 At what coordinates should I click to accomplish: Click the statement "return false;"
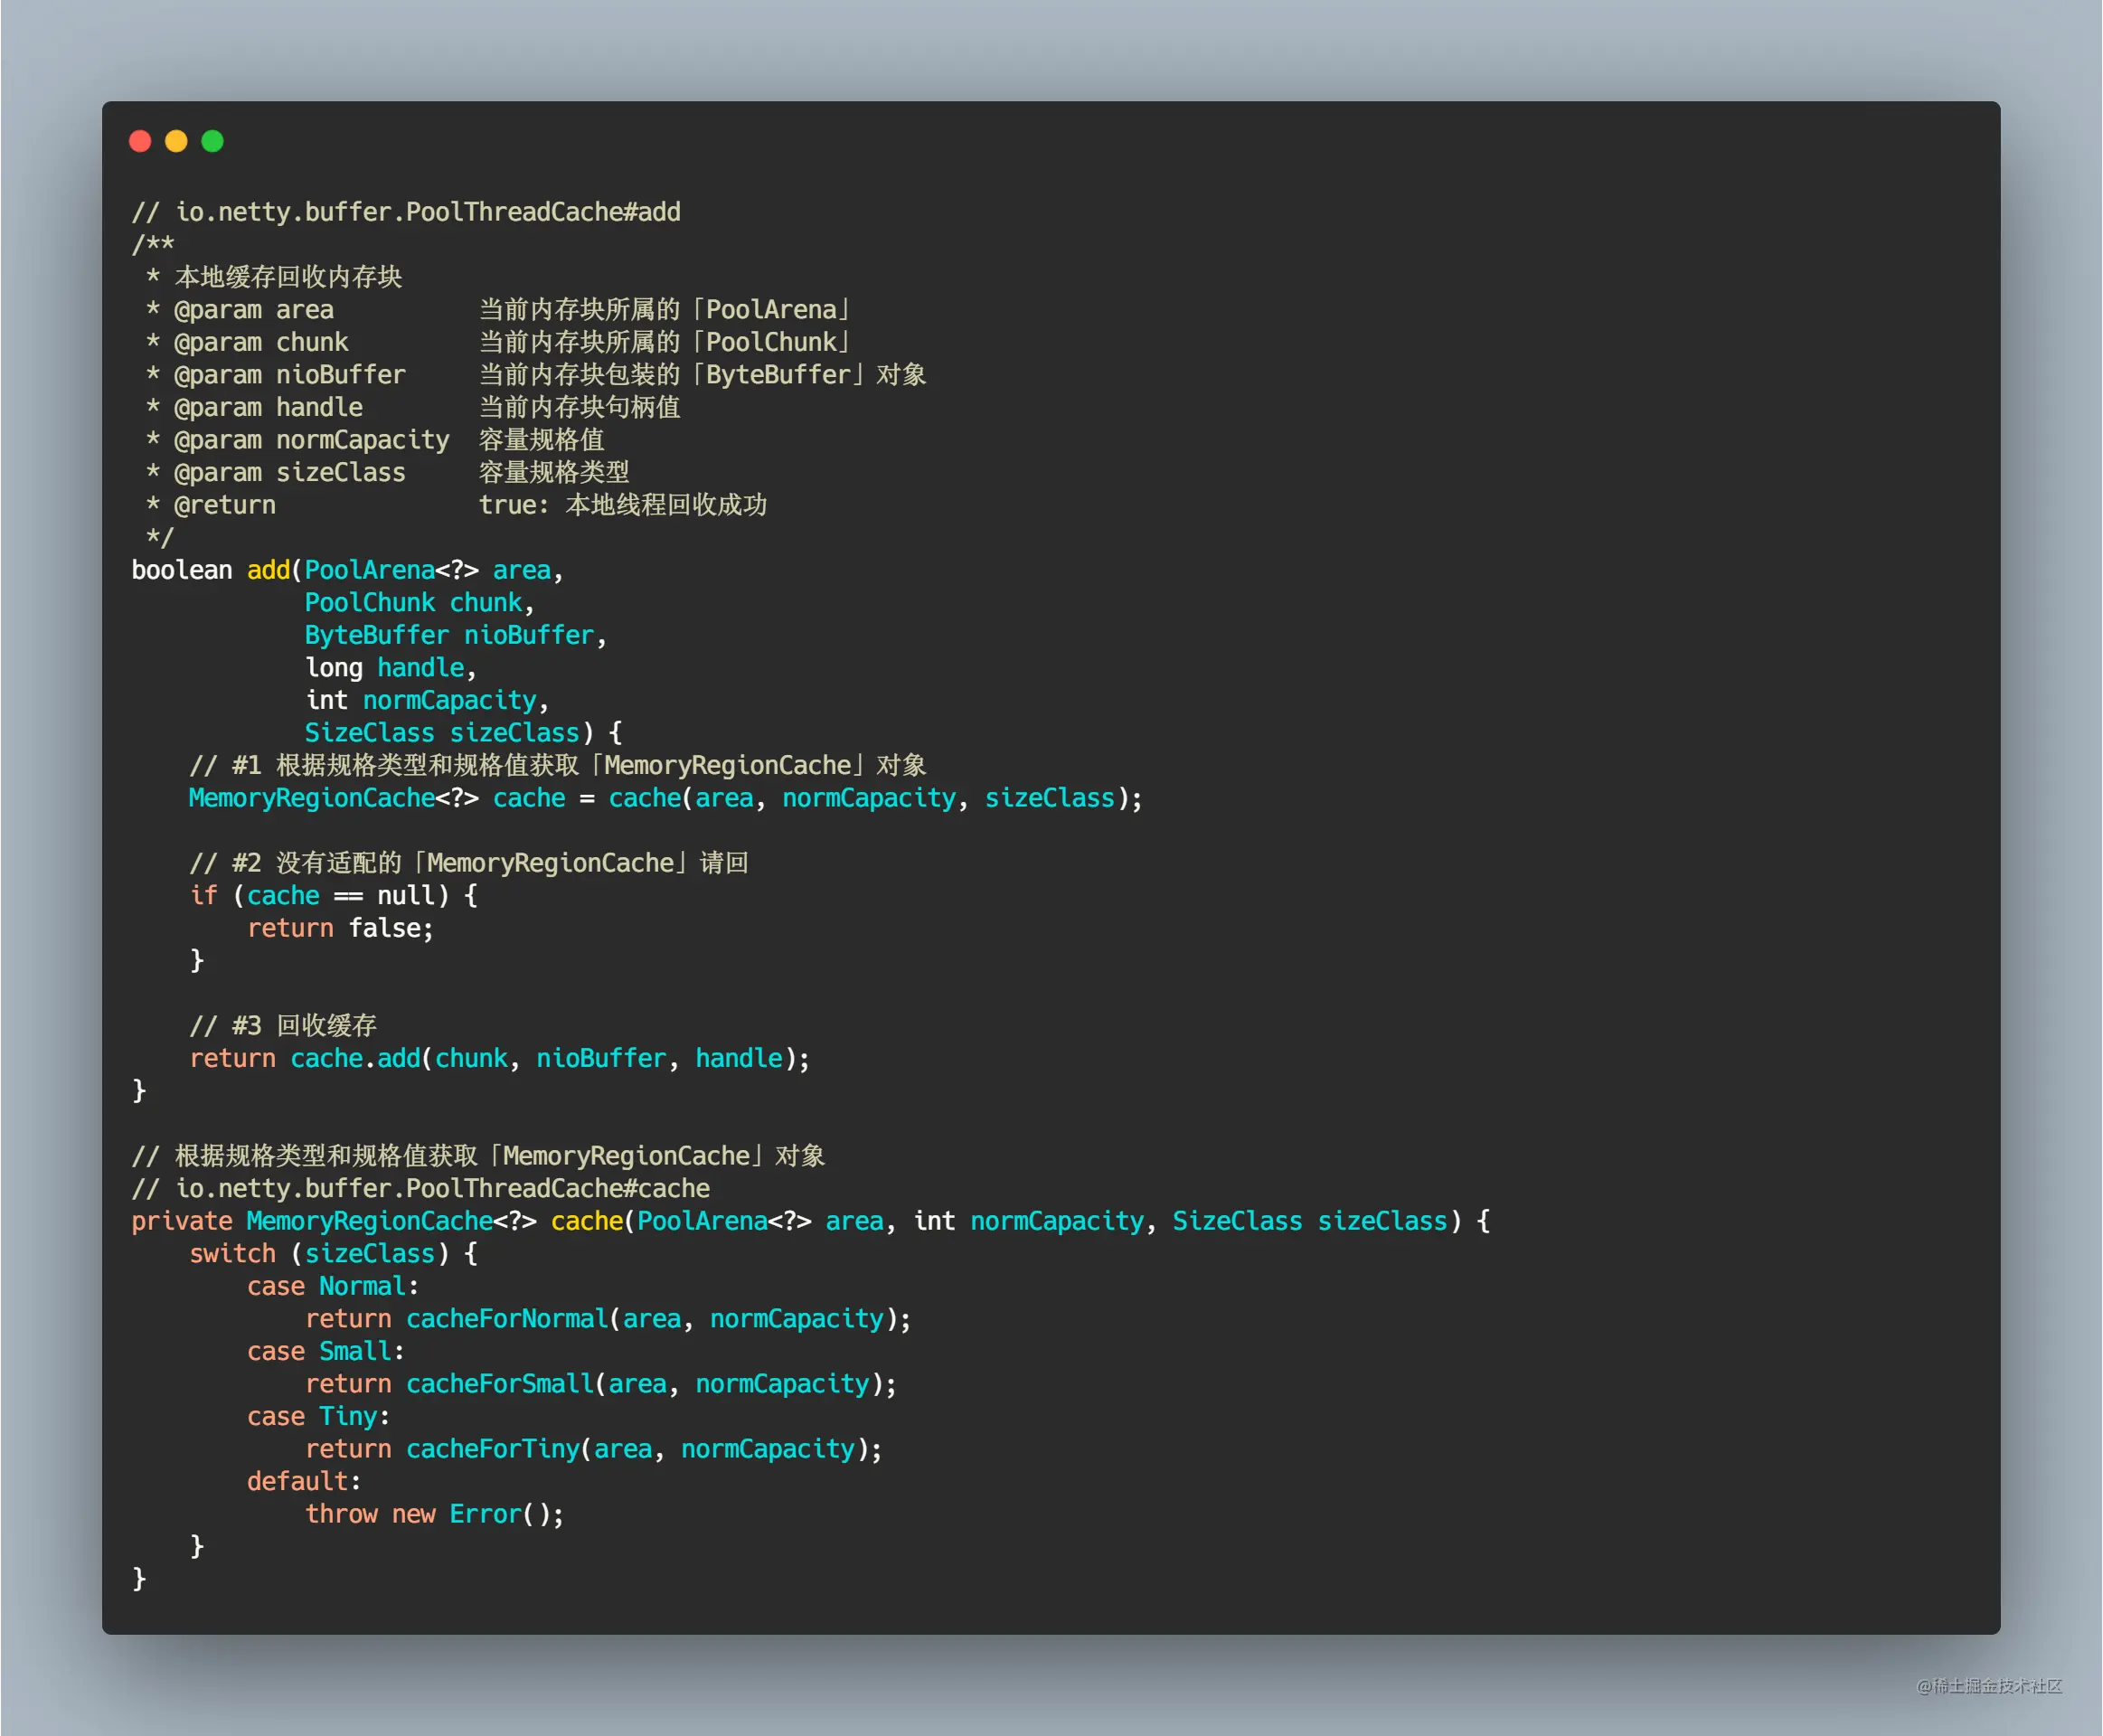tap(341, 928)
